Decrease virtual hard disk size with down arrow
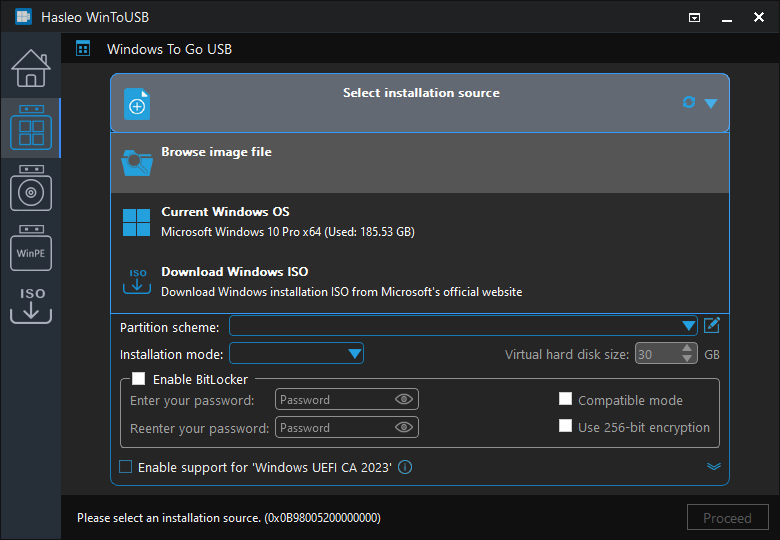This screenshot has height=540, width=780. [x=687, y=359]
